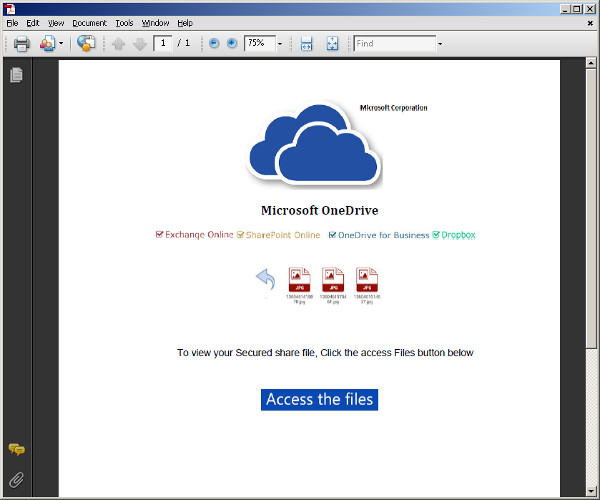Screen dimensions: 600x500
Task: Toggle the Exchange Online checkbox
Action: coord(160,235)
